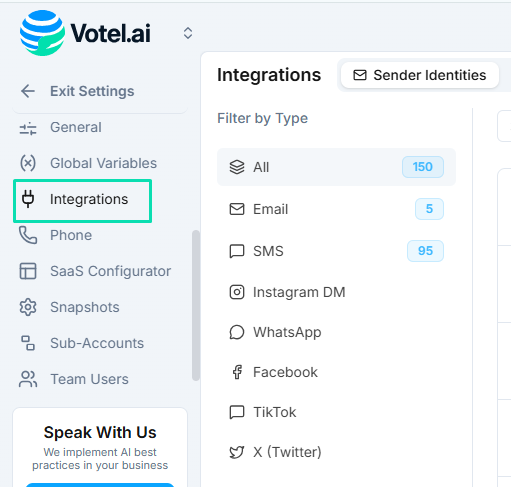Click the Integrations plug icon
511x487 pixels.
[x=28, y=199]
